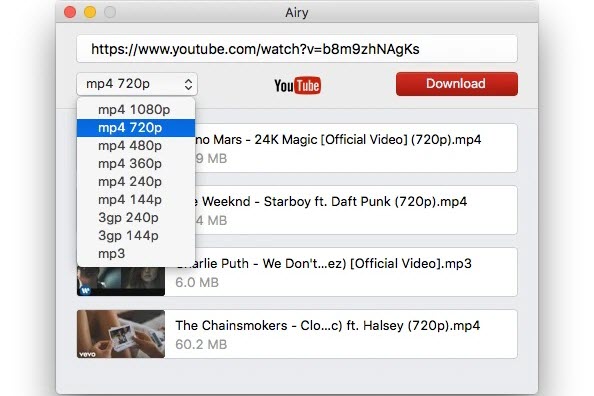Click the YouTube logo
Viewport: 594px width, 396px height.
pyautogui.click(x=297, y=86)
